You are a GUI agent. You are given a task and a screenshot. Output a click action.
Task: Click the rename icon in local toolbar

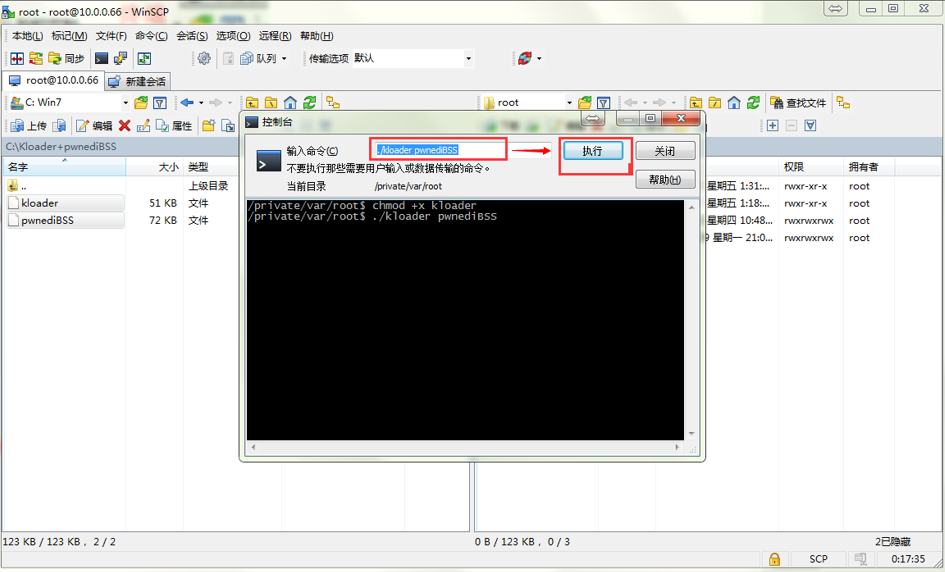[x=143, y=125]
